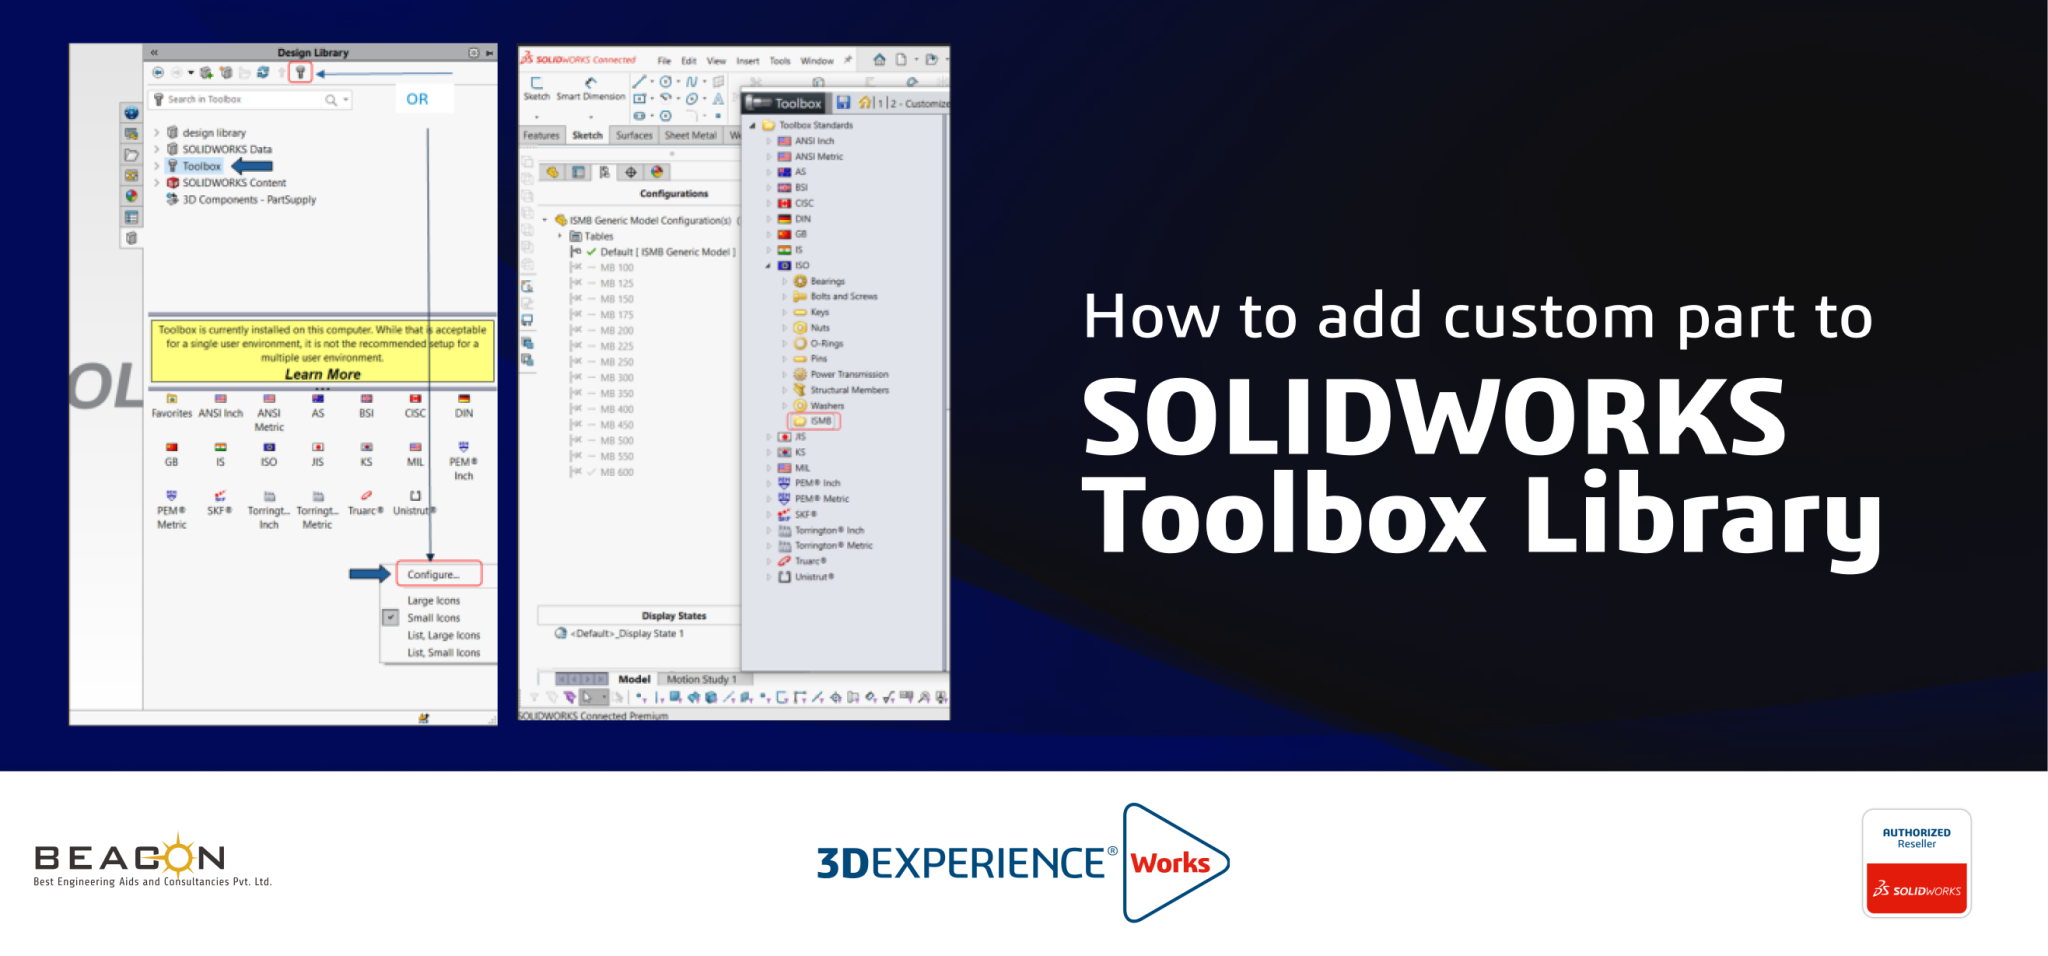The width and height of the screenshot is (2048, 956).
Task: Collapse the Toolbox Standards folder
Action: [x=753, y=126]
